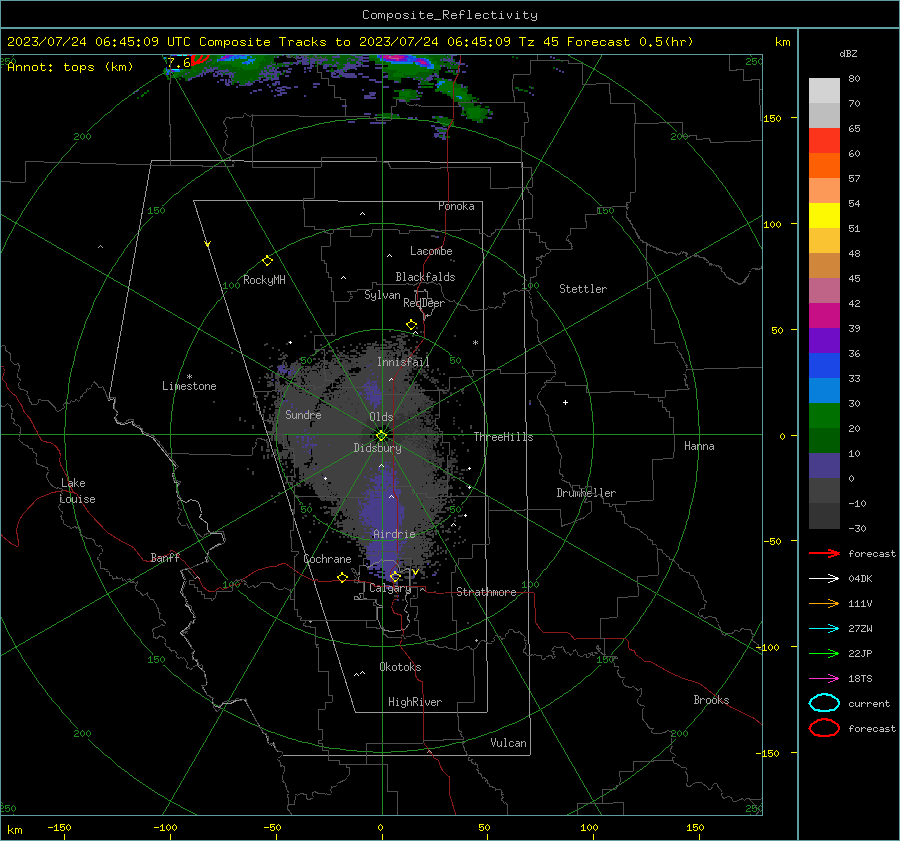Click the ThreeHills label

pos(503,437)
